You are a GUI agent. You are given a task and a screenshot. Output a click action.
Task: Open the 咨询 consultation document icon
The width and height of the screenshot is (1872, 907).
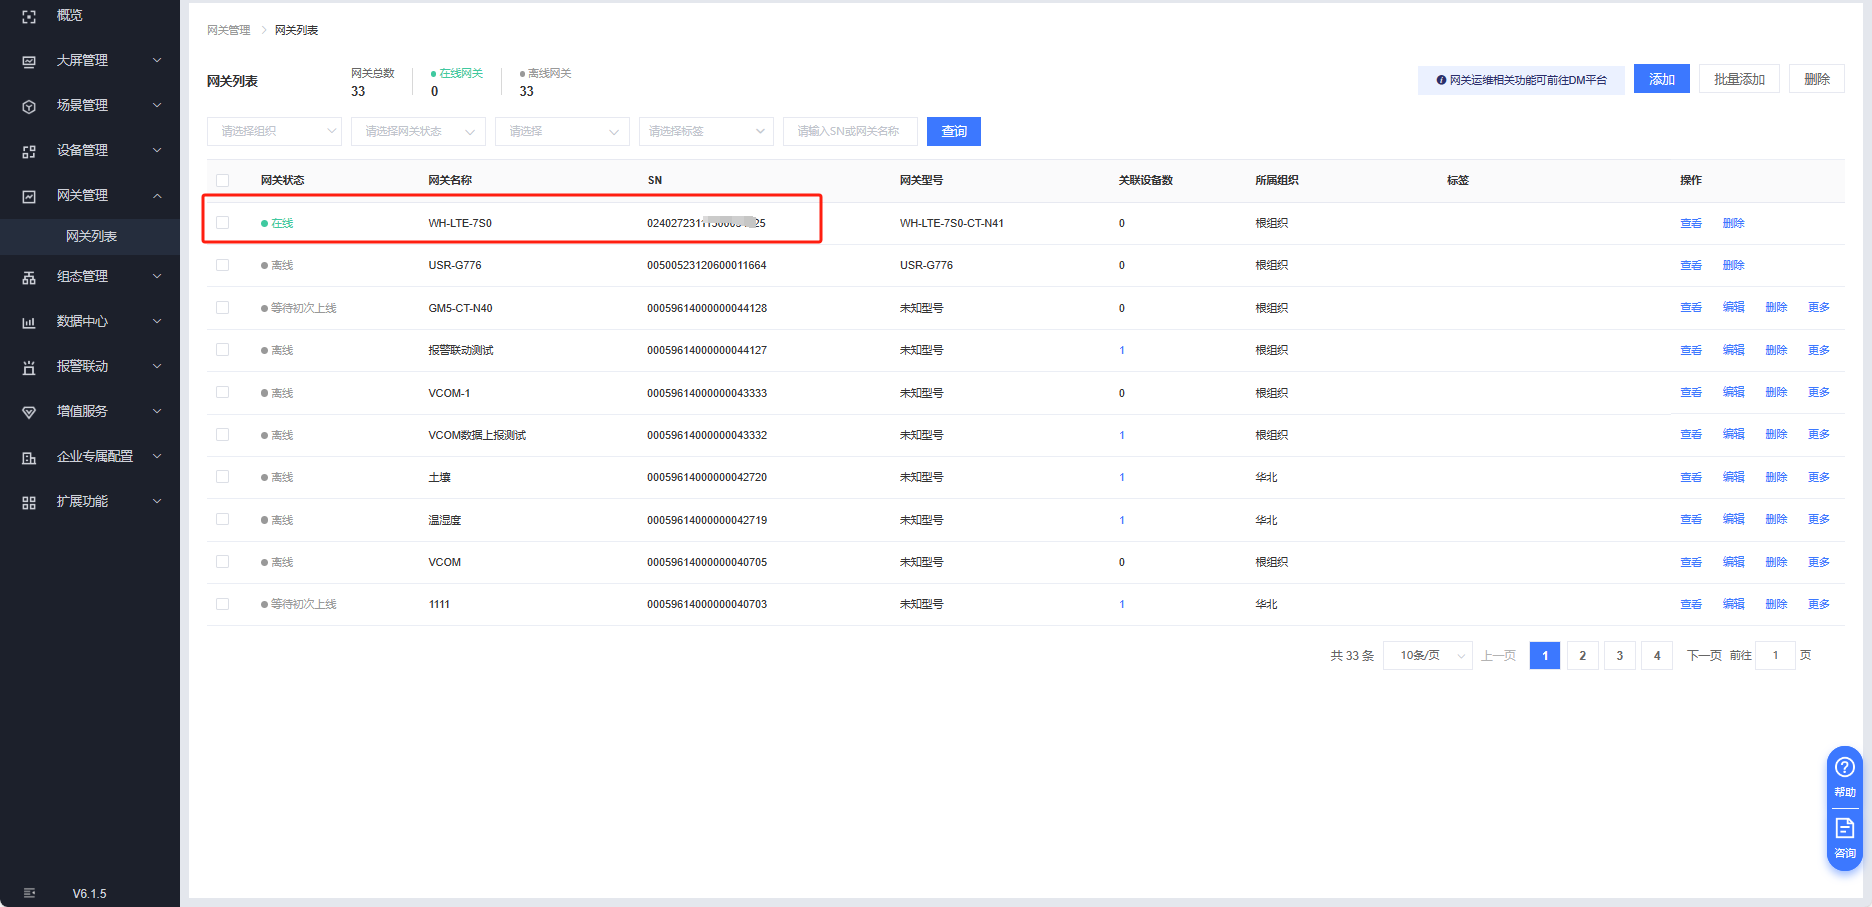pyautogui.click(x=1845, y=829)
